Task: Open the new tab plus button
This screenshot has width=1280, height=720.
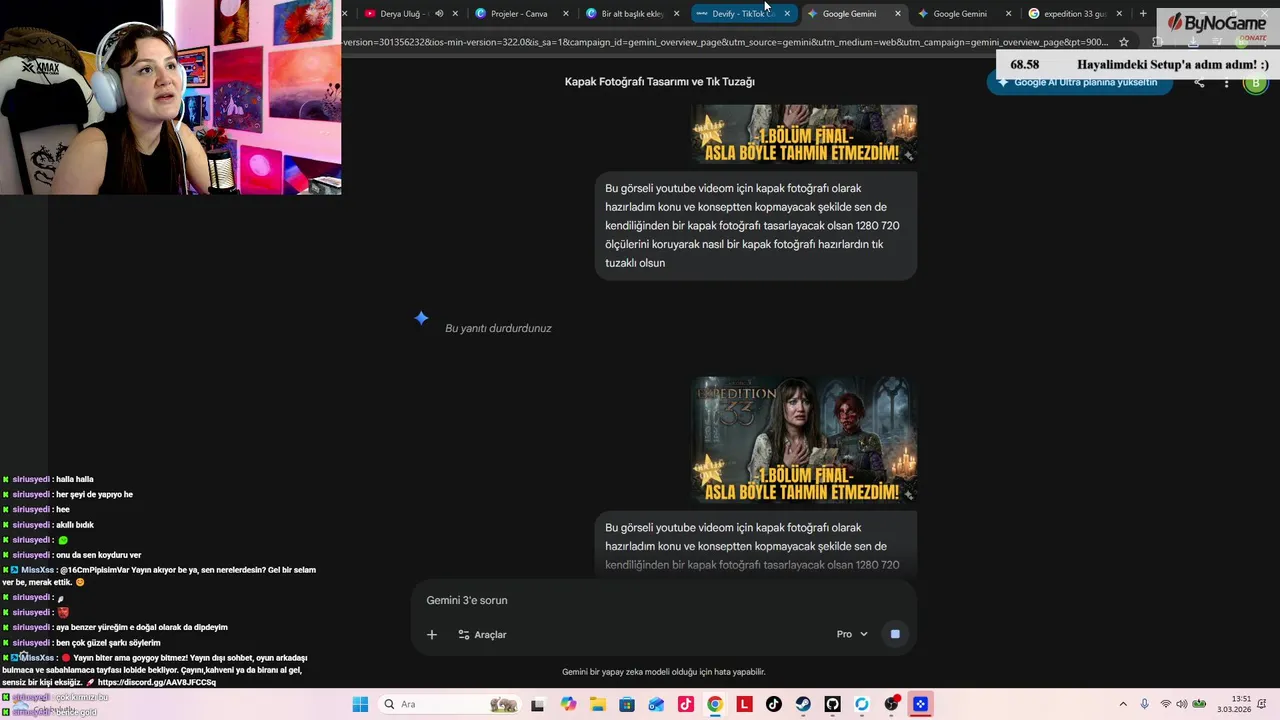Action: click(x=1143, y=14)
